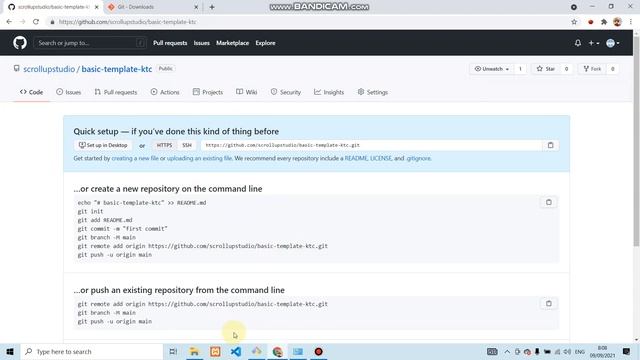Click the taskbar search box

91,351
